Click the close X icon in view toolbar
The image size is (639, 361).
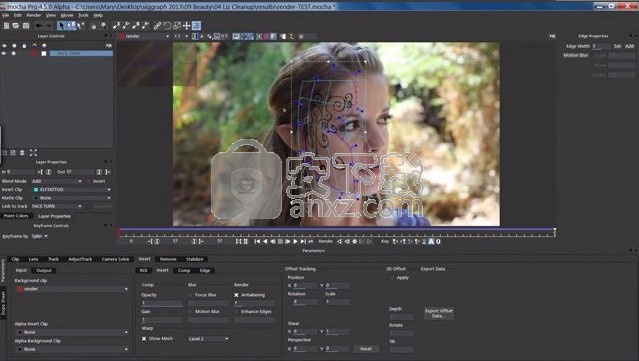301,36
